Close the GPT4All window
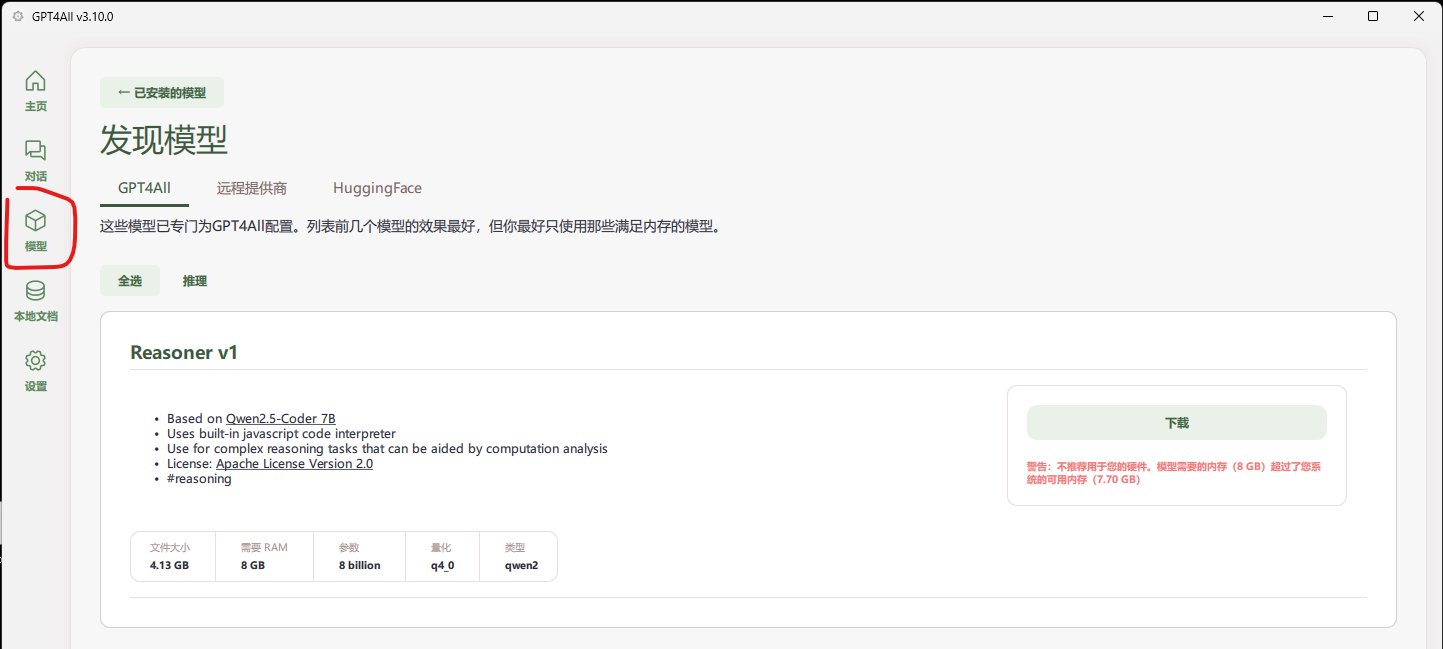Image resolution: width=1443 pixels, height=649 pixels. tap(1419, 16)
